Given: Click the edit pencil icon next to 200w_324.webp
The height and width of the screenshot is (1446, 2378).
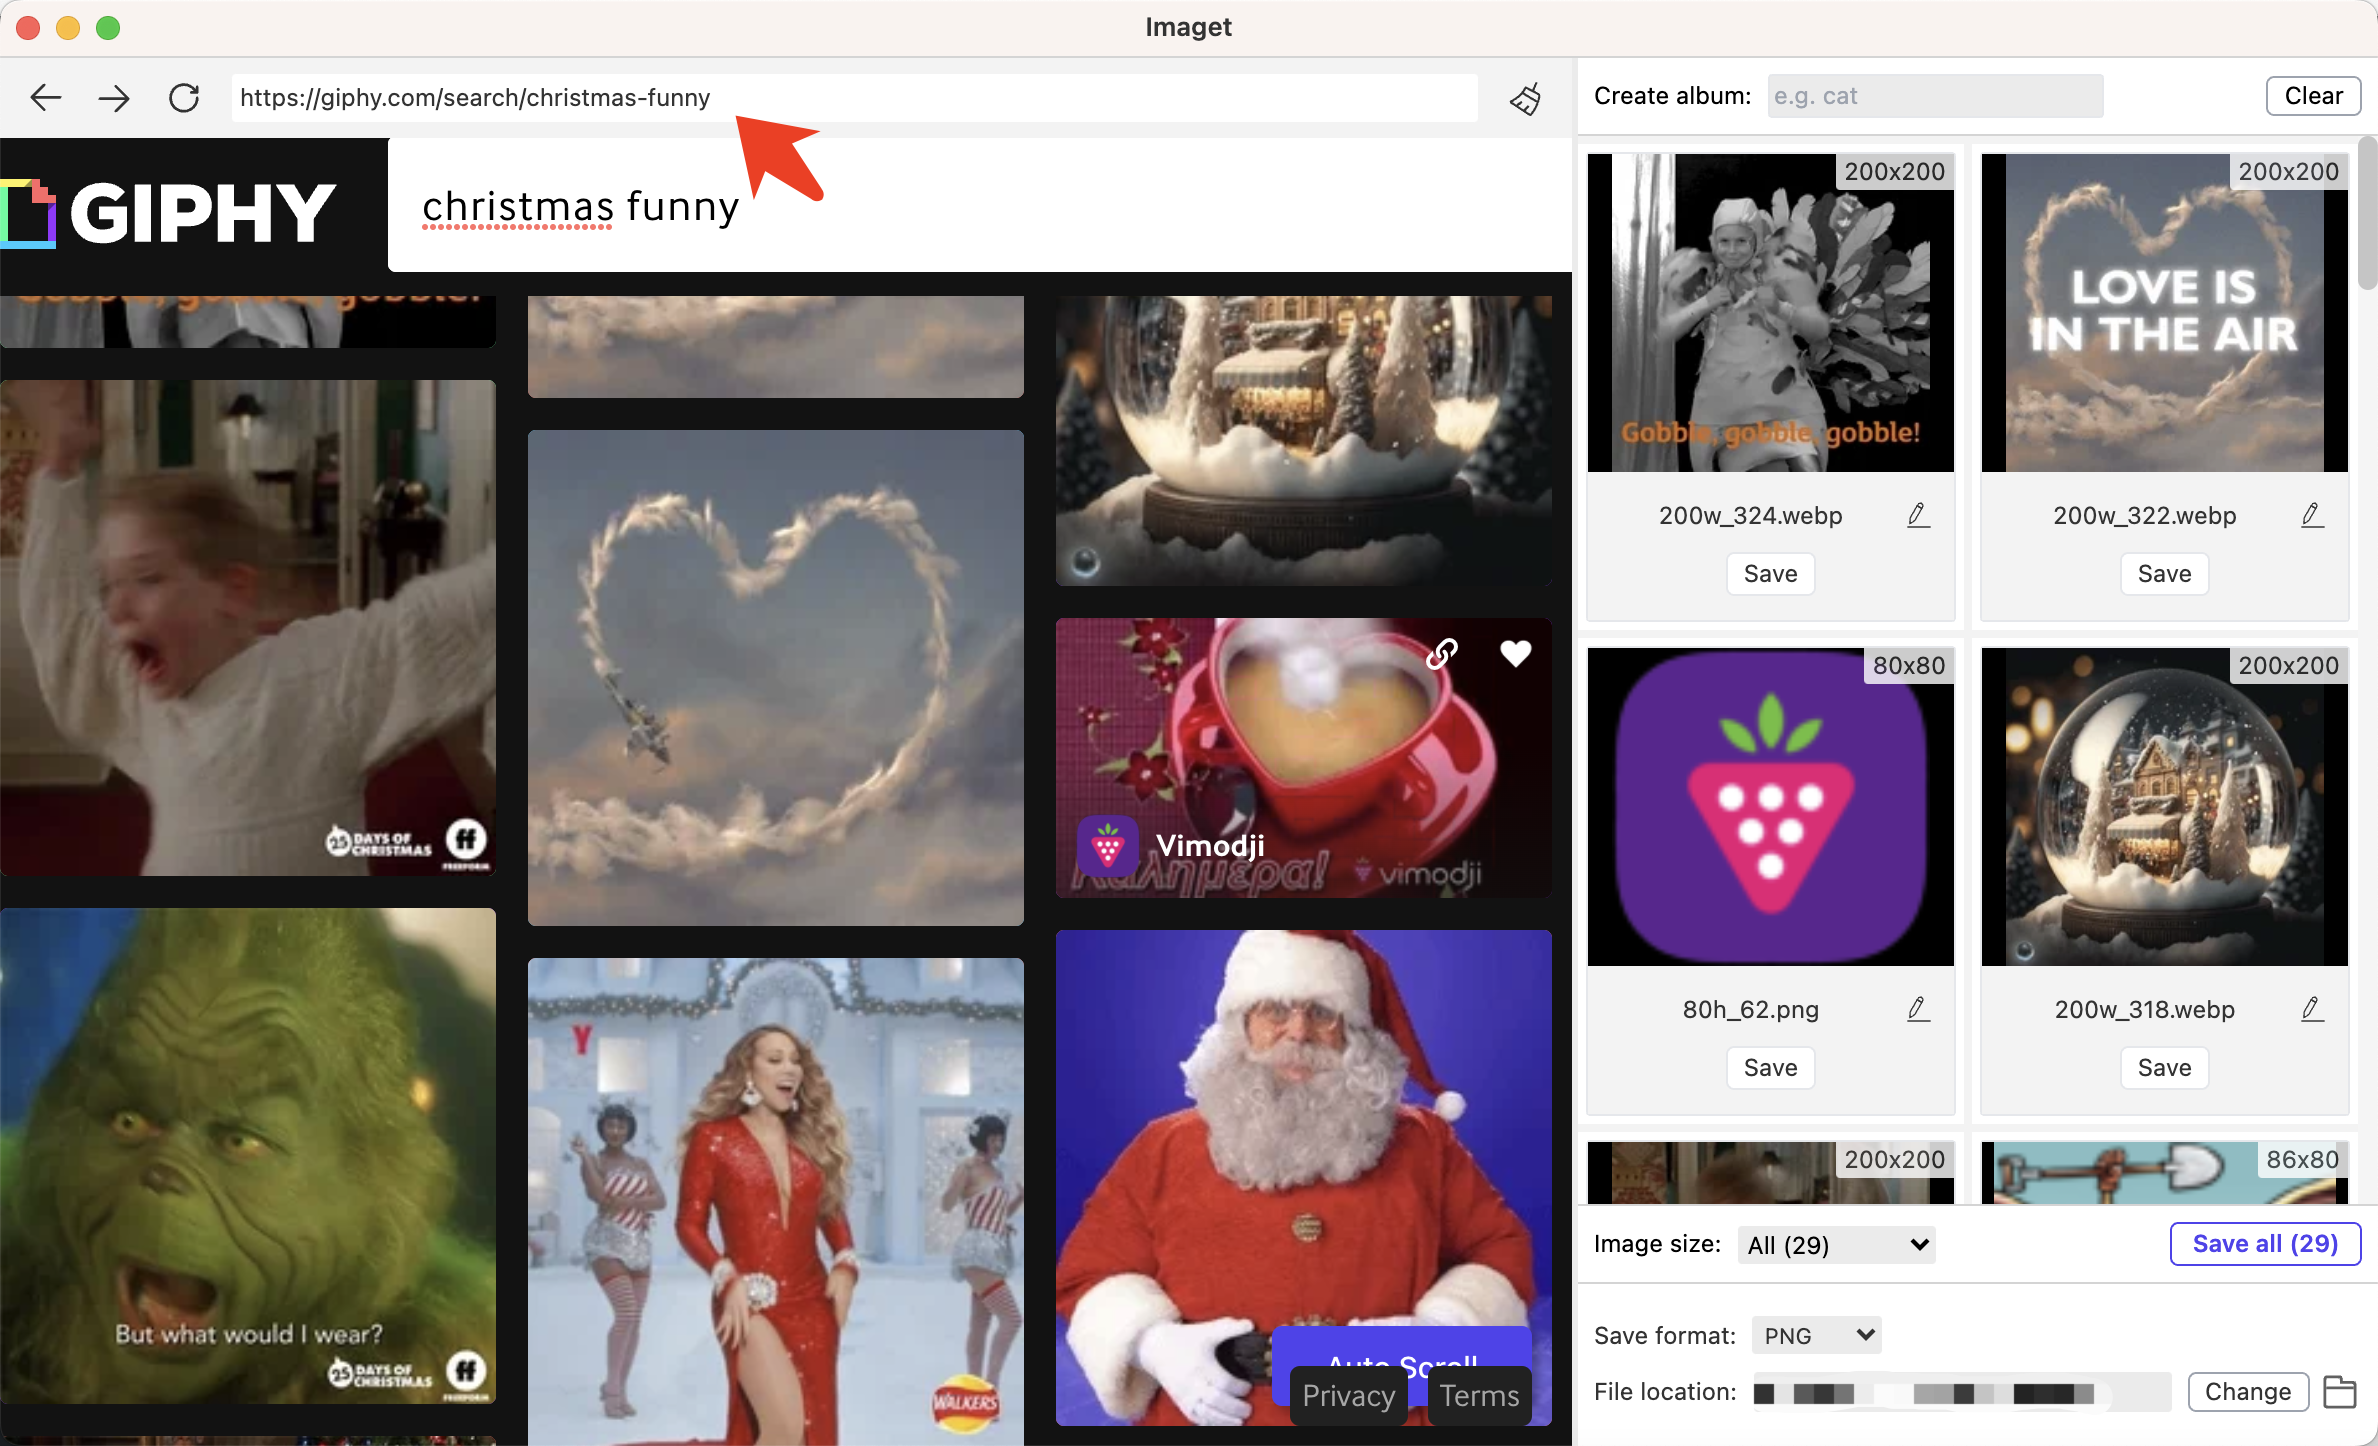Looking at the screenshot, I should tap(1916, 515).
